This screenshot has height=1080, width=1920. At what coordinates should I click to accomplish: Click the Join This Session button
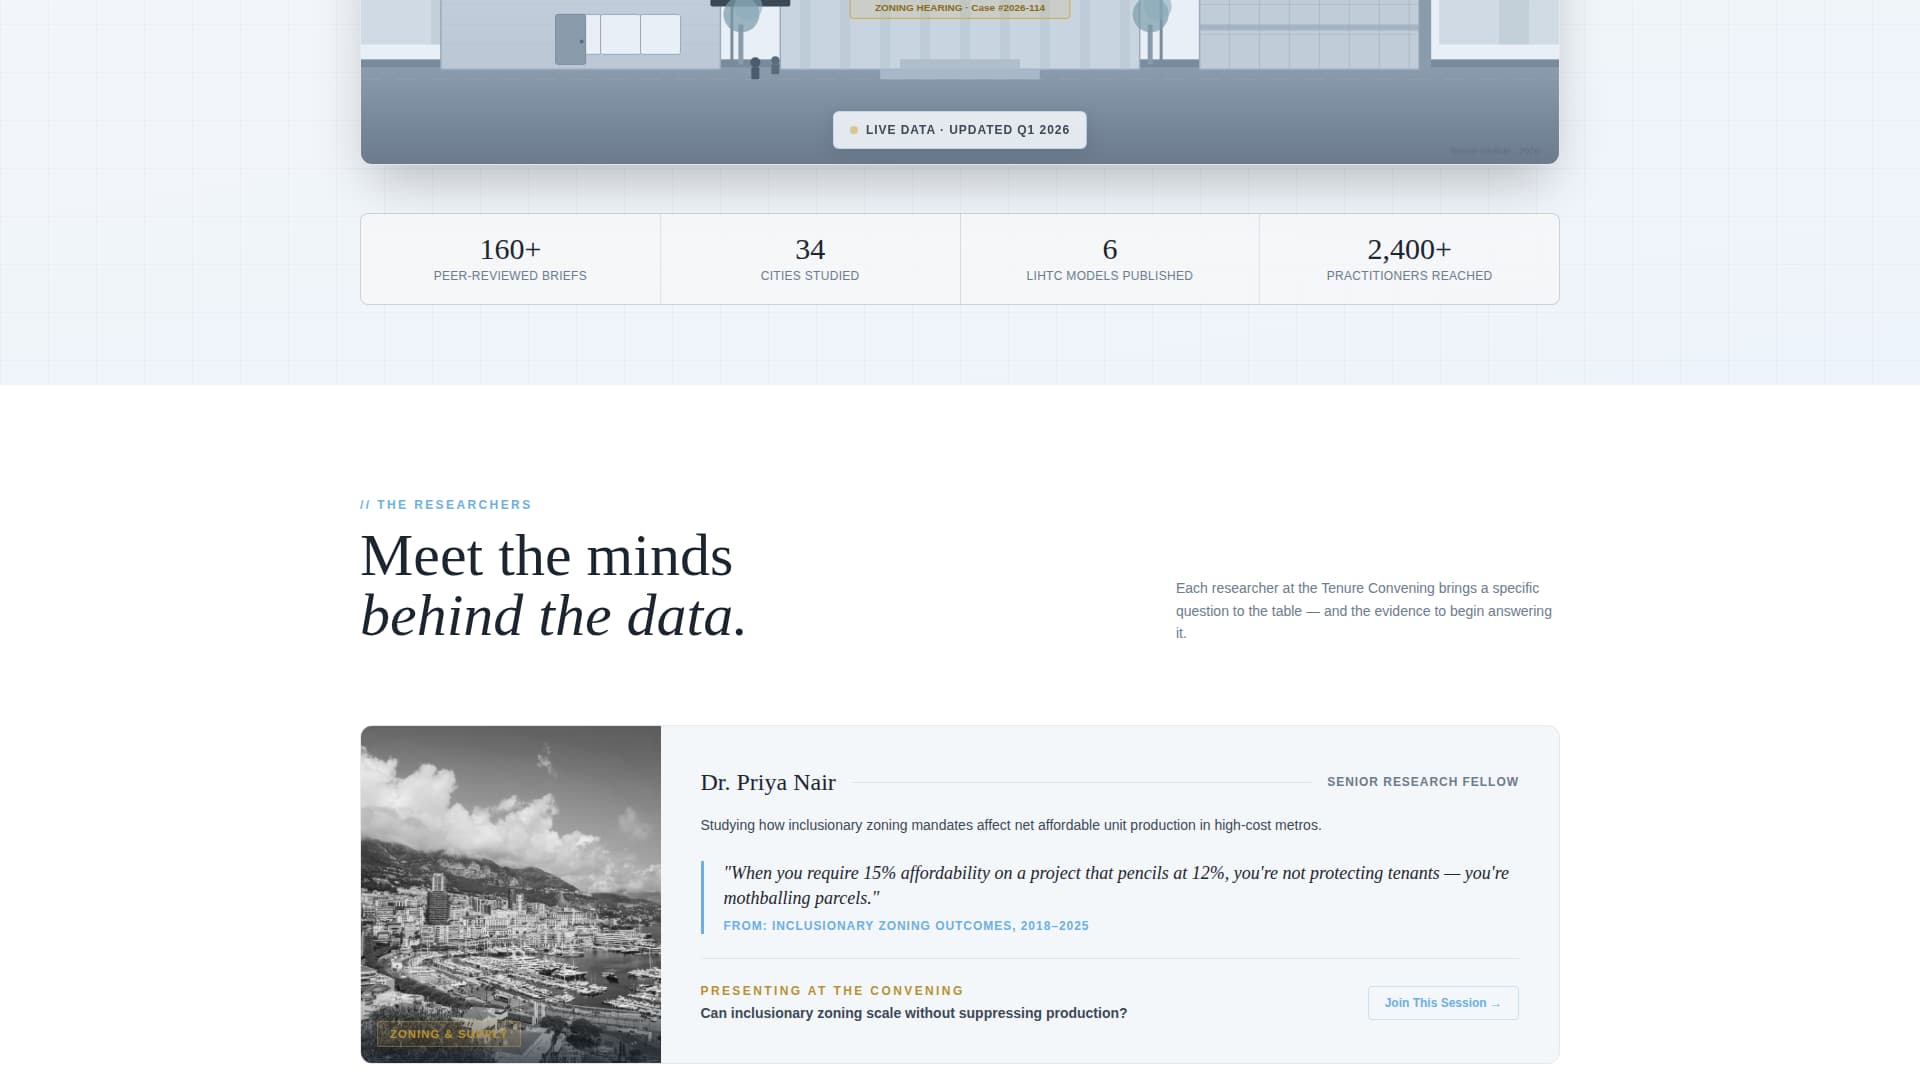pos(1442,1003)
